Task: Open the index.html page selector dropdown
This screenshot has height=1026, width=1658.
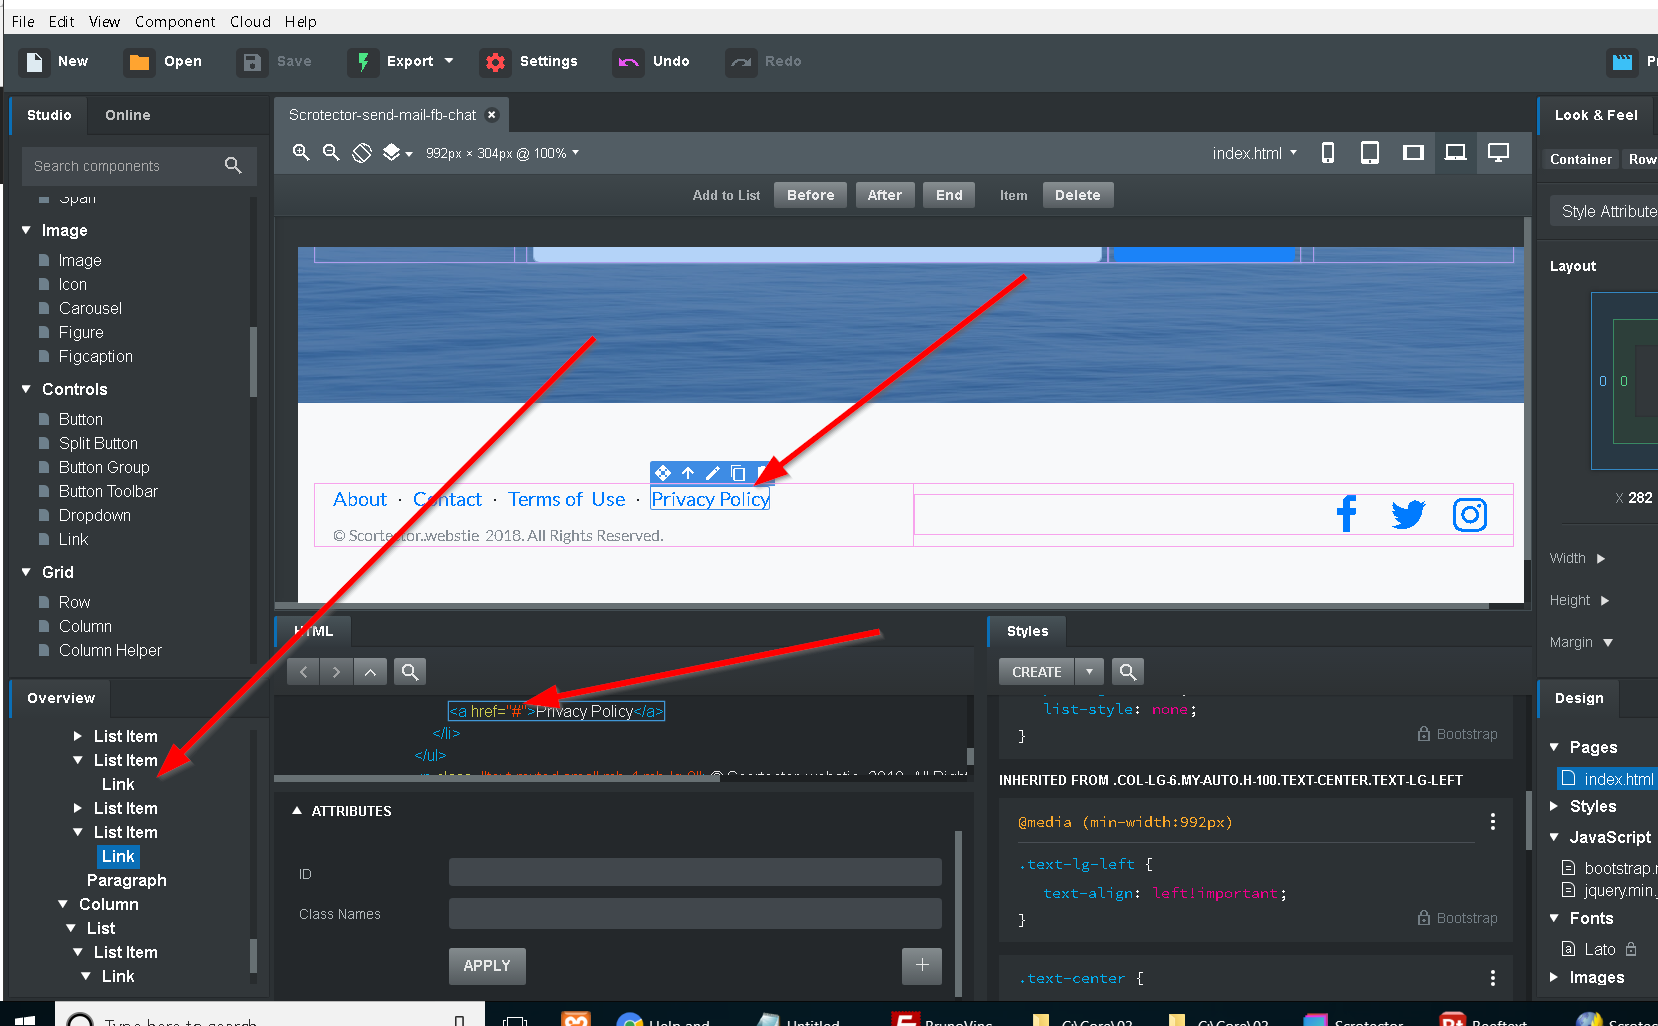Action: 1255,153
